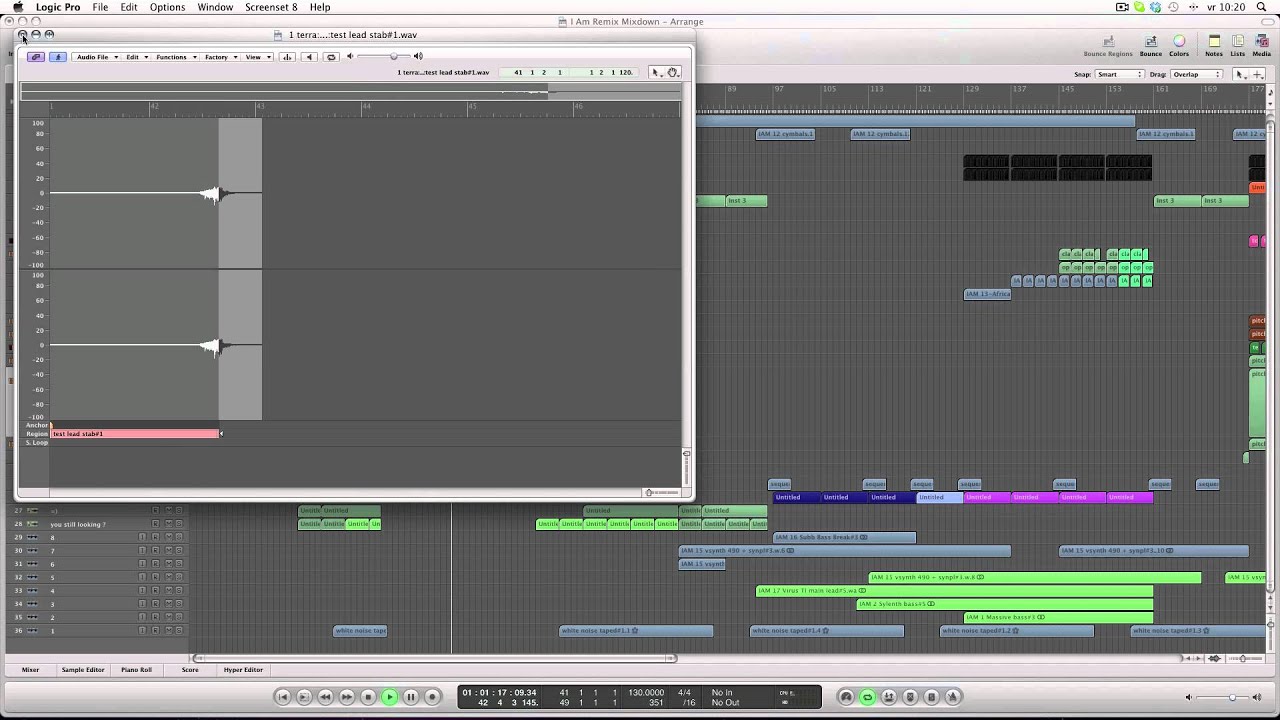Image resolution: width=1280 pixels, height=720 pixels.
Task: Open the Snap mode dropdown showing Smart
Action: tap(1120, 74)
